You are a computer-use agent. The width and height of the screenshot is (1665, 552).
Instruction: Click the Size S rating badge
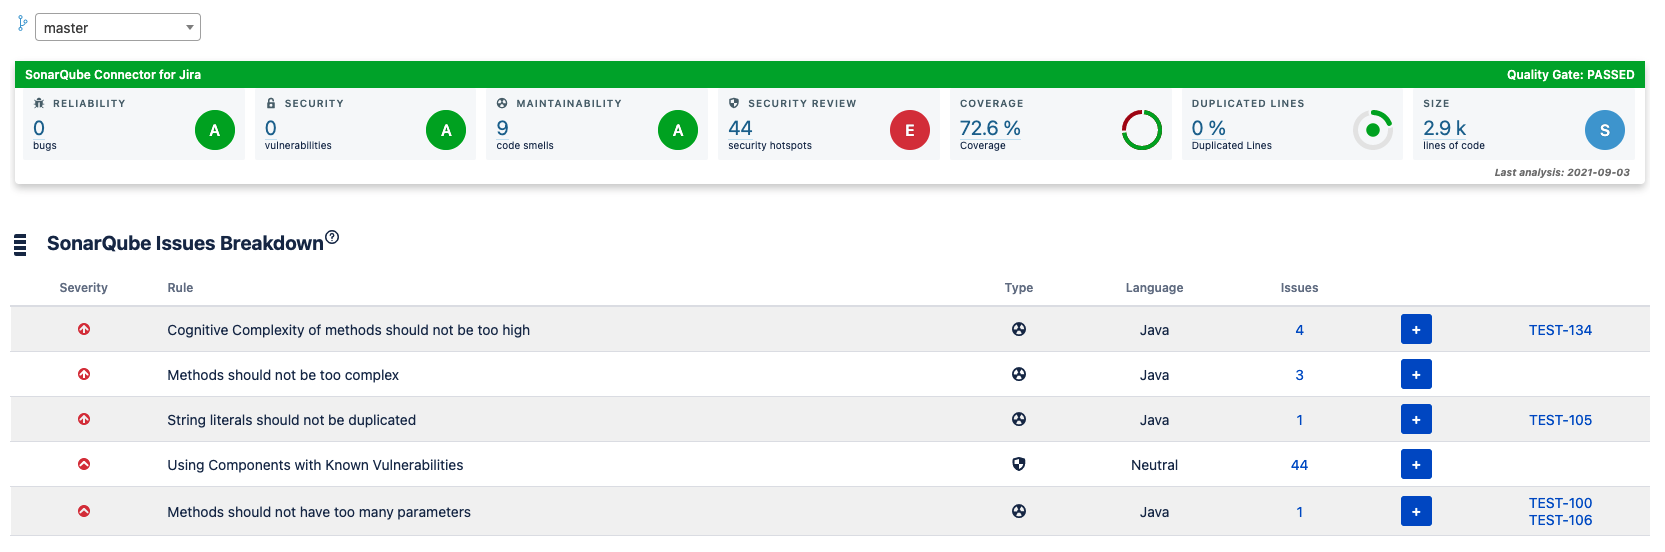(1605, 130)
